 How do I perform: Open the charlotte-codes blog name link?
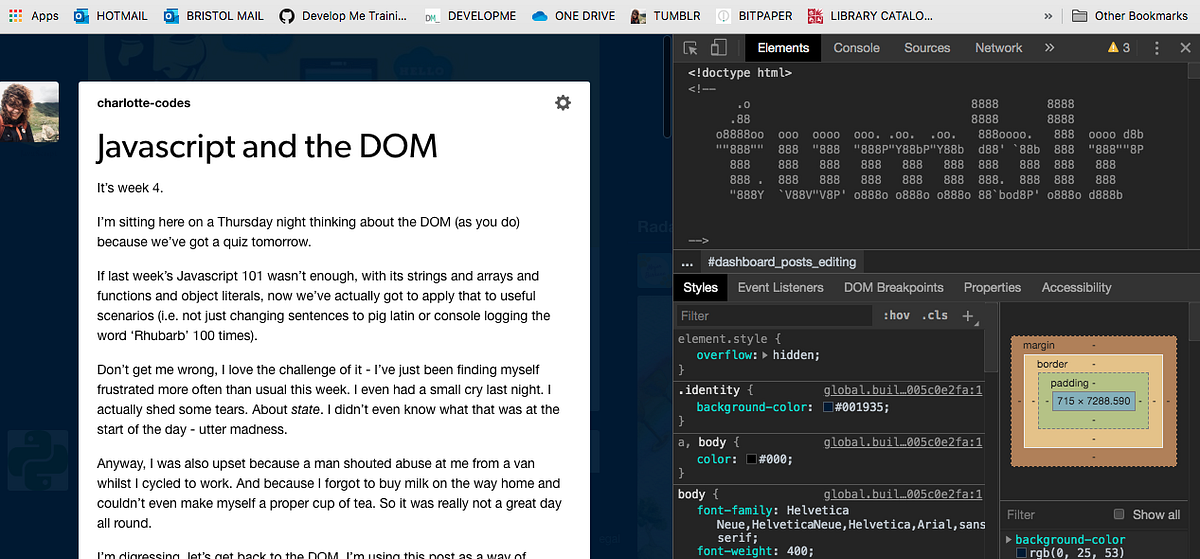click(144, 103)
